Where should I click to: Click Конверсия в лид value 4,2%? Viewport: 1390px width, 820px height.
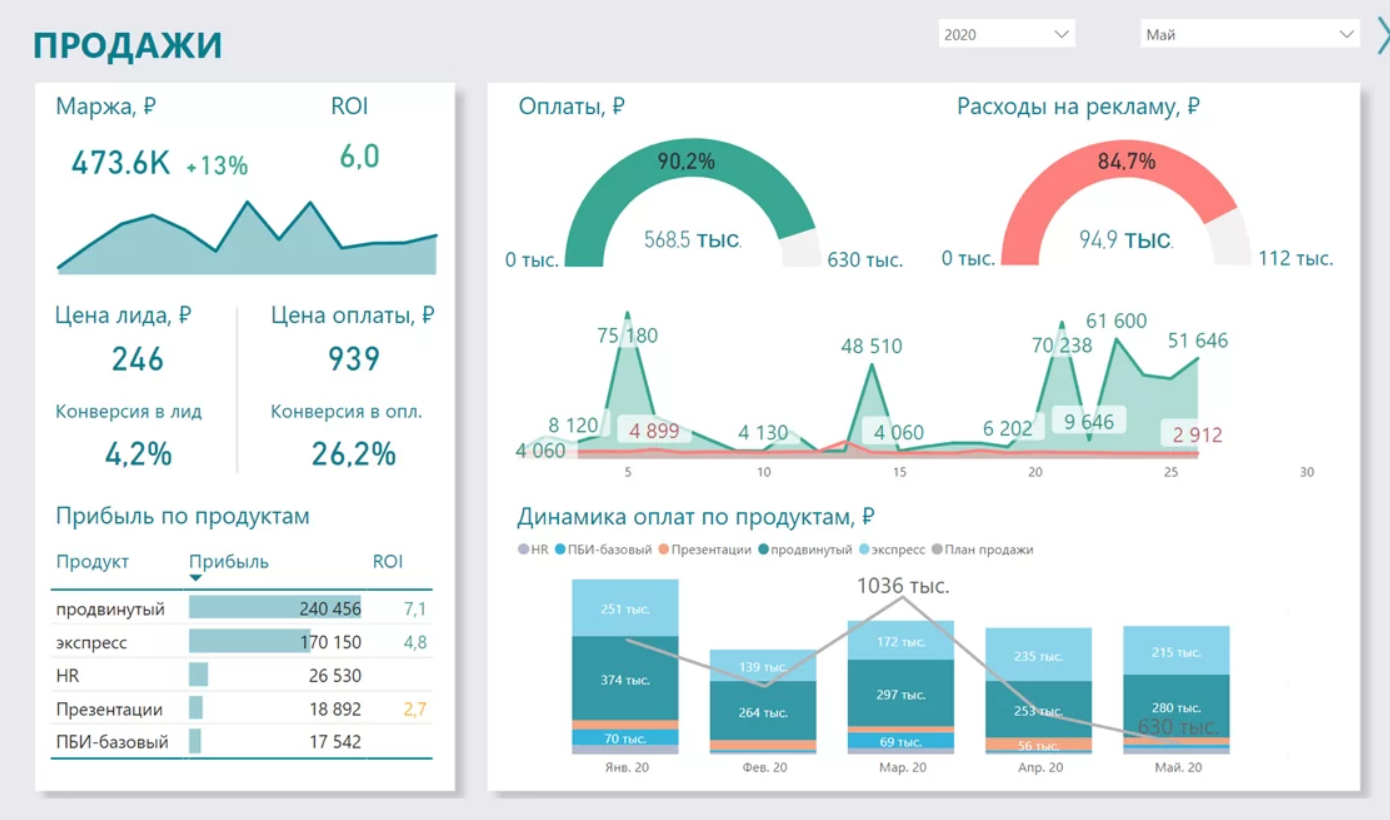pos(139,454)
